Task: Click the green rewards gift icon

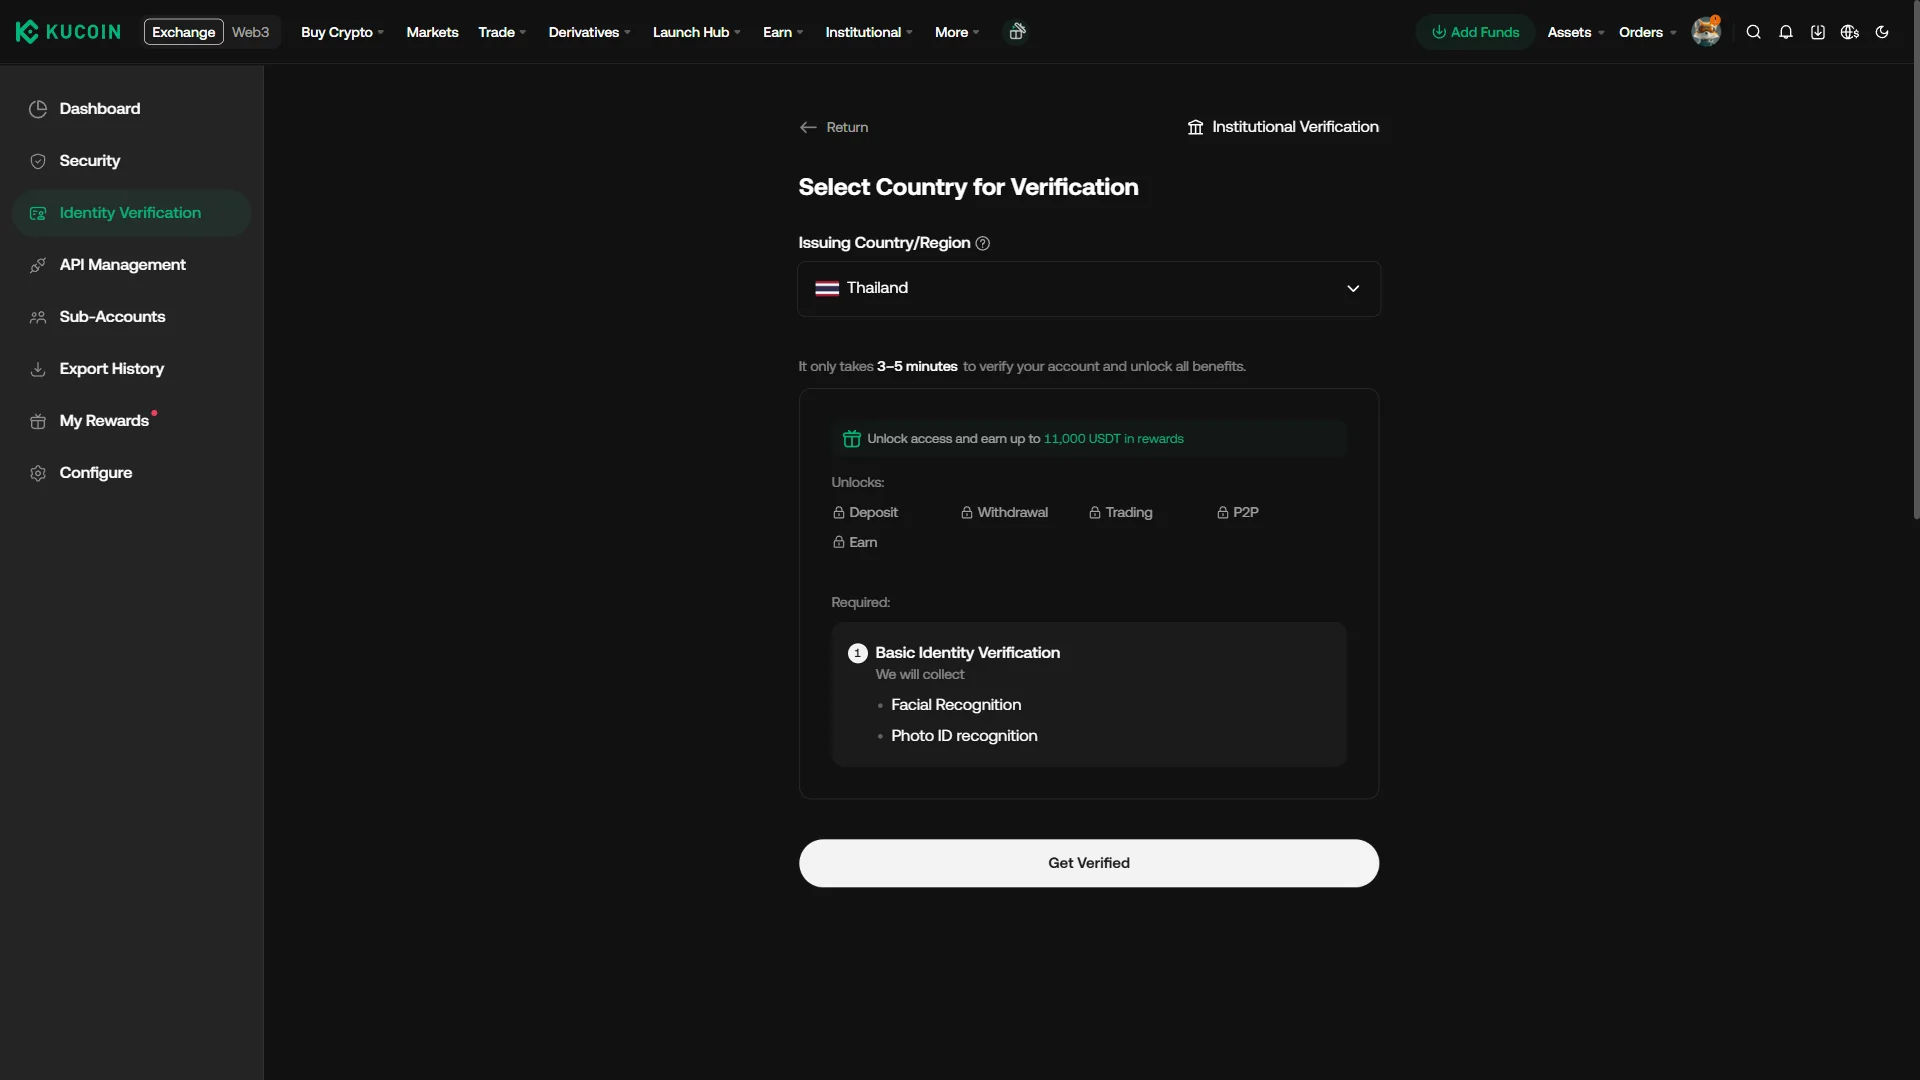Action: tap(851, 439)
